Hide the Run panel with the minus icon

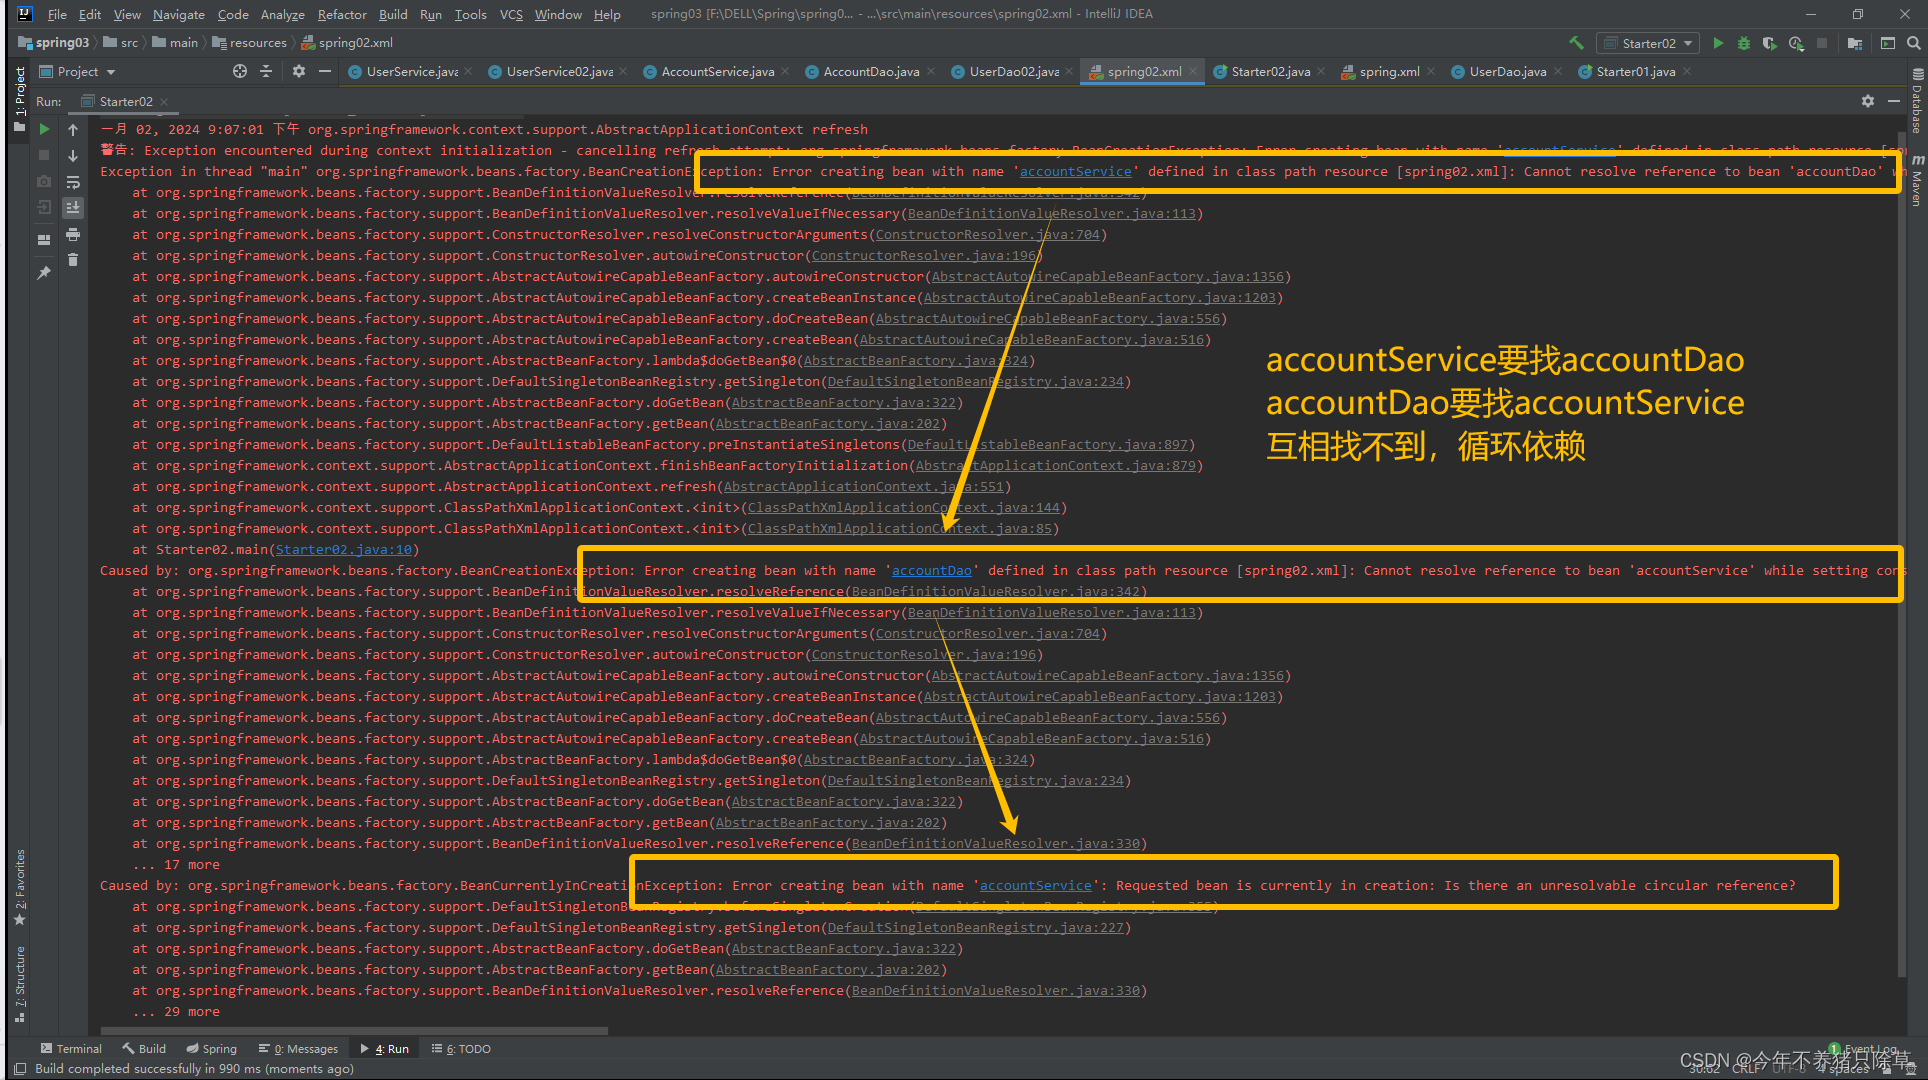(1894, 101)
